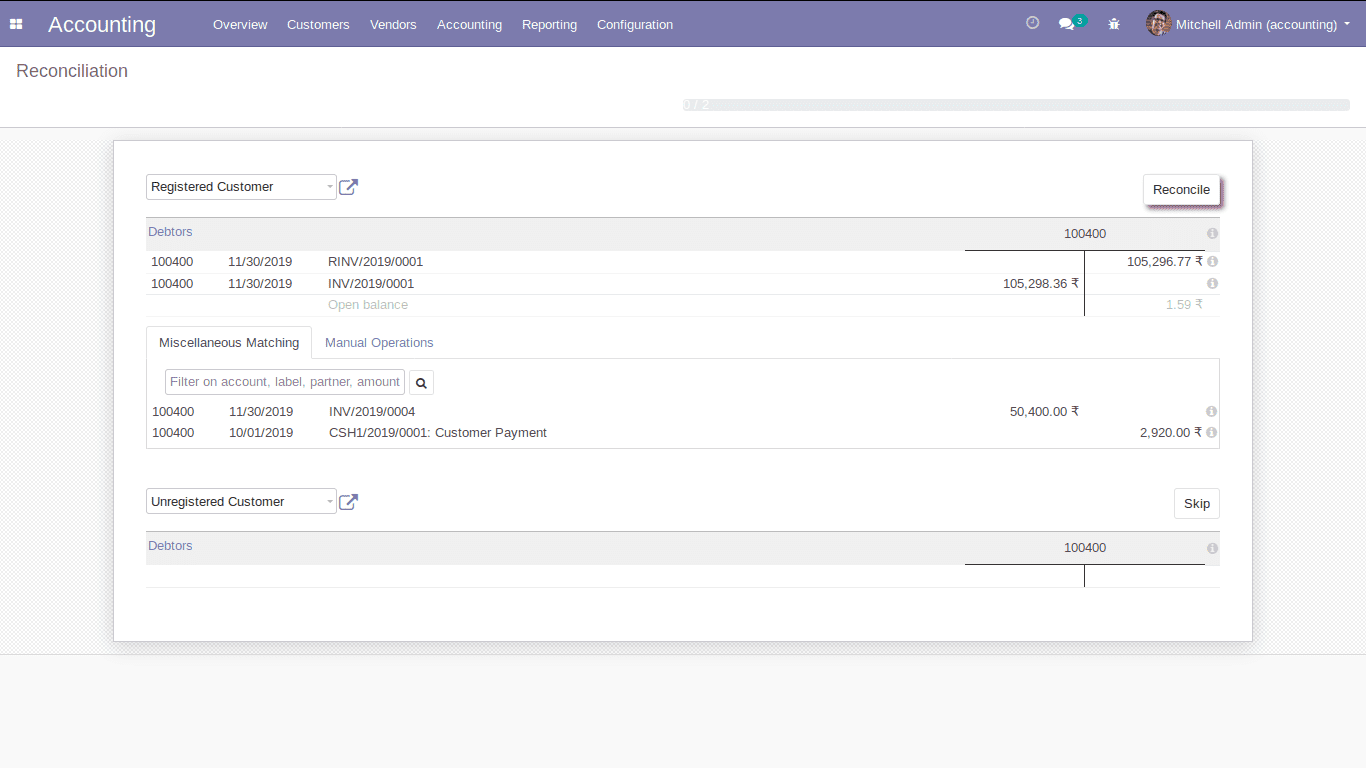1366x768 pixels.
Task: Click the Accounting app title
Action: [x=102, y=25]
